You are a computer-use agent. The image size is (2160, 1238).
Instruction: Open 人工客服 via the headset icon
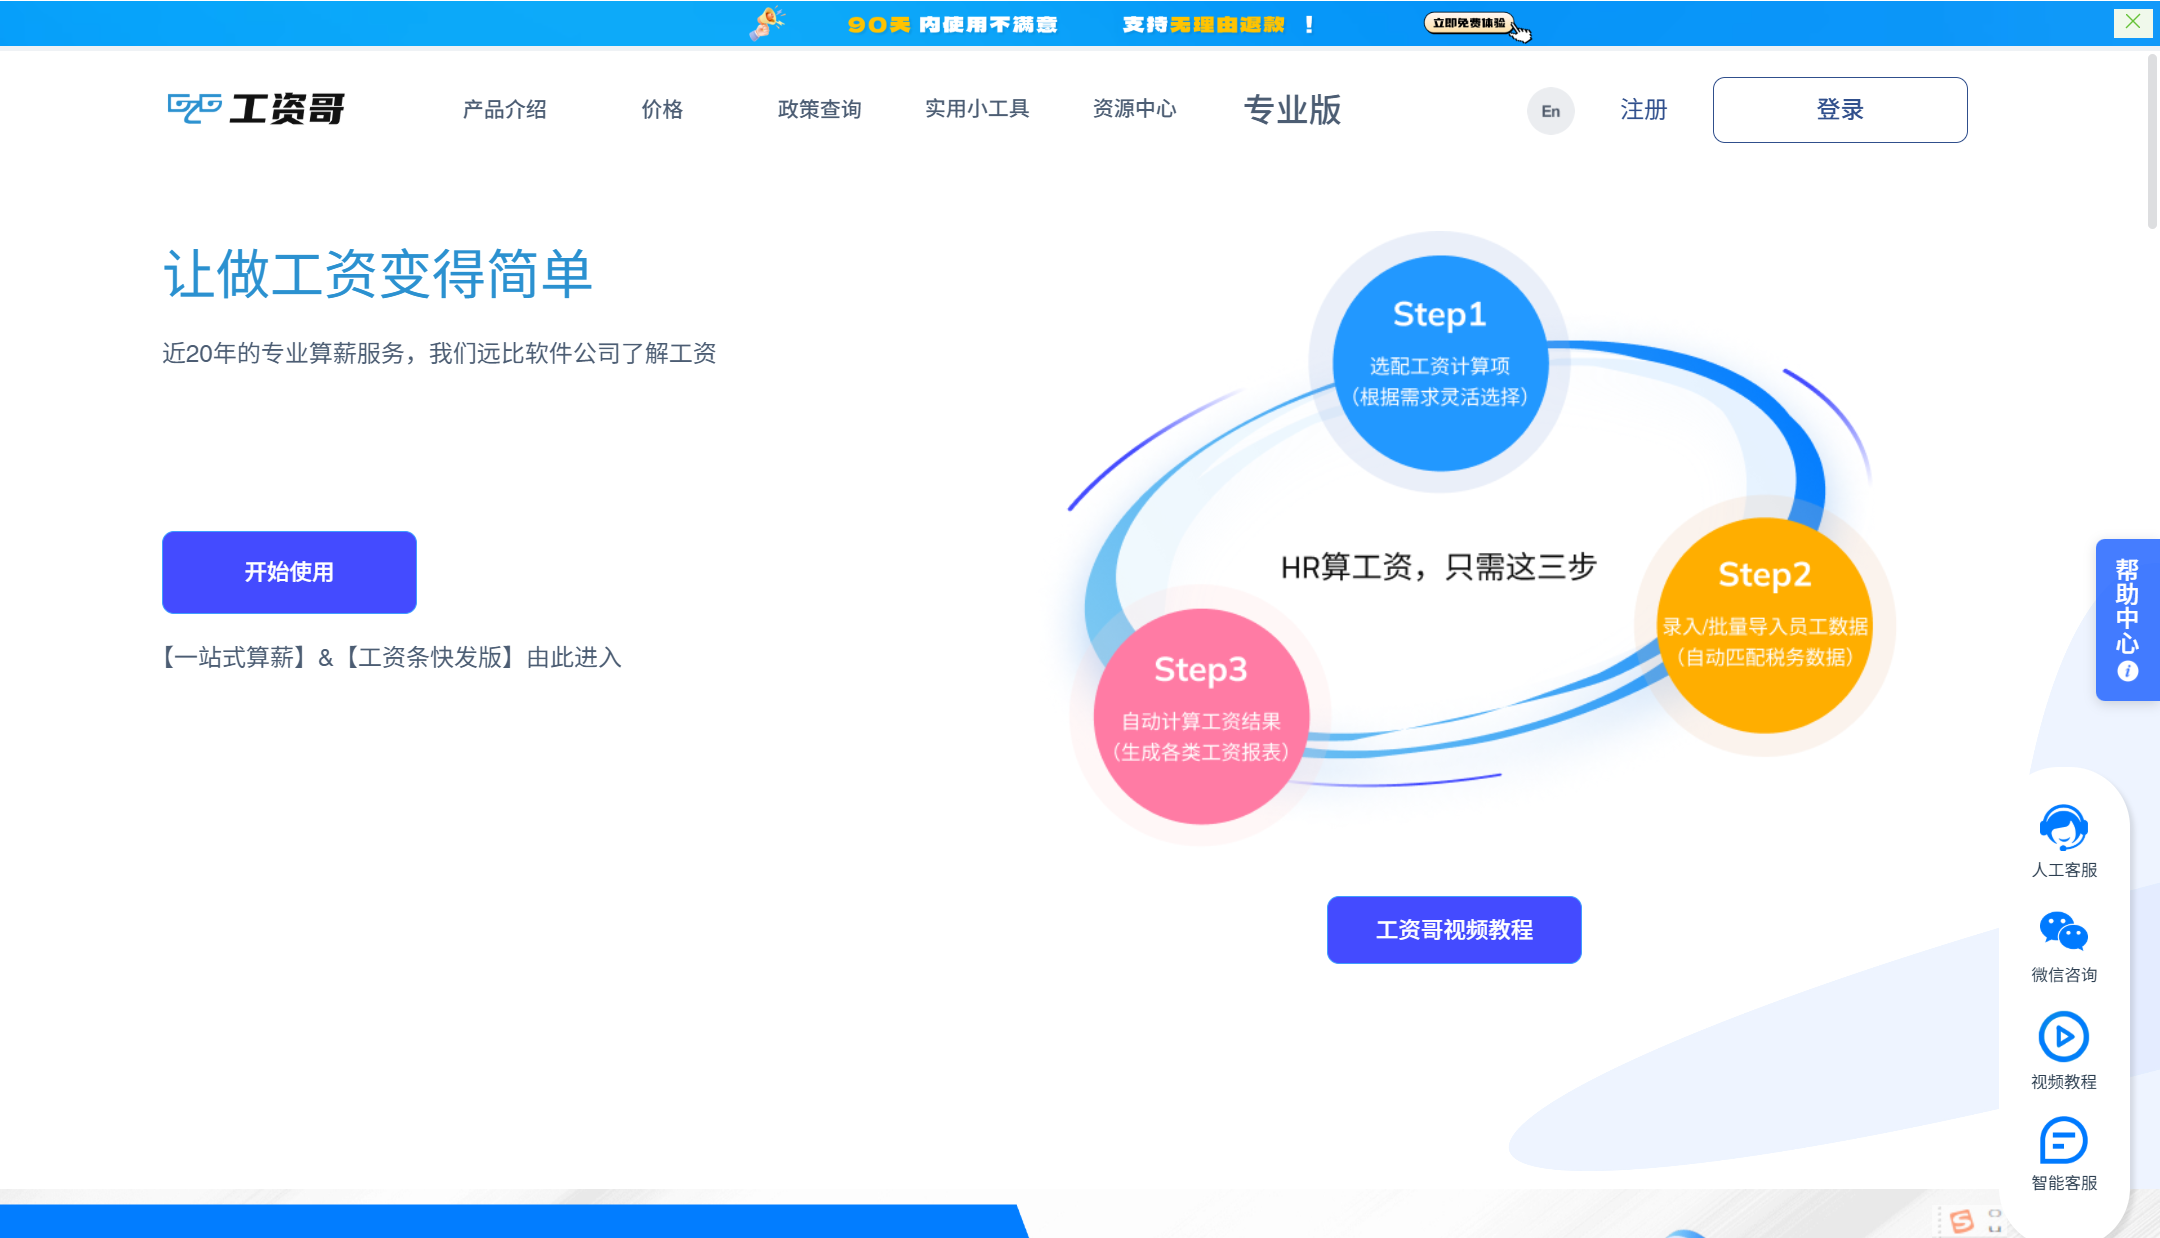[2064, 828]
